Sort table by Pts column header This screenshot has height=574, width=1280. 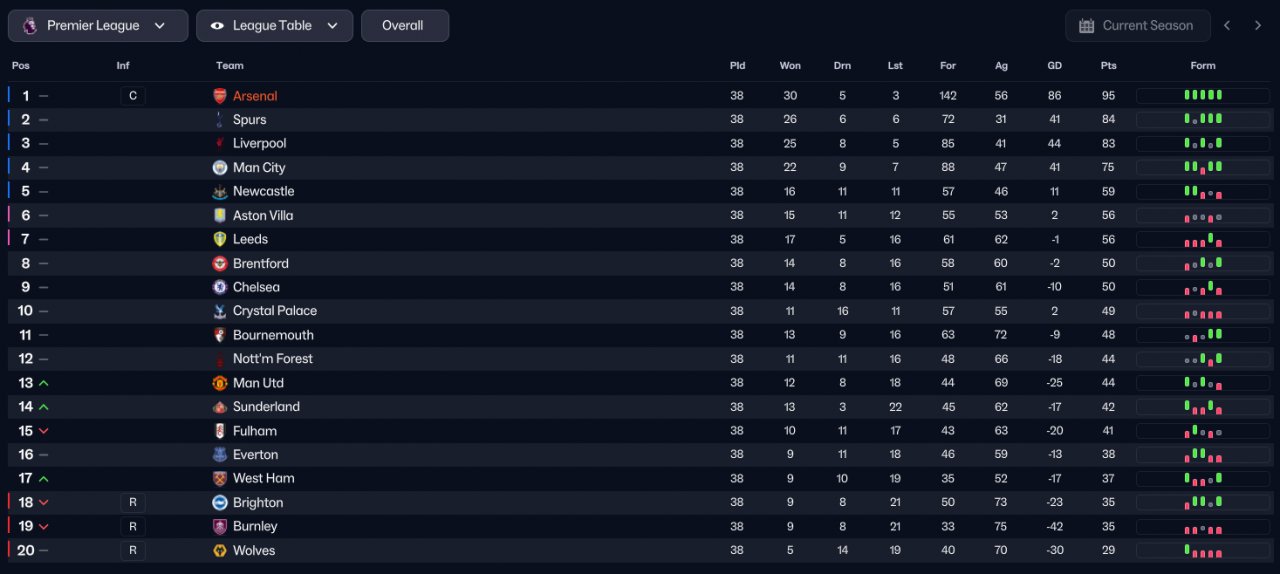[1108, 66]
